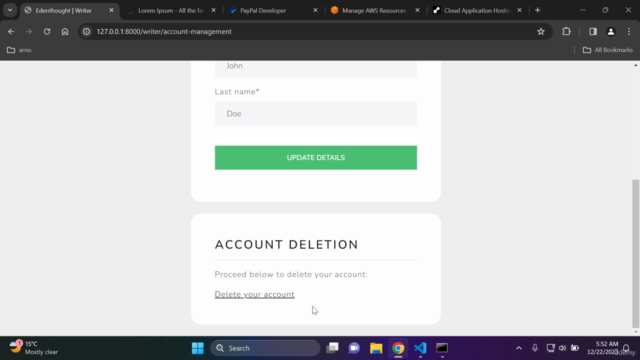Click the address bar URL

[x=164, y=31]
